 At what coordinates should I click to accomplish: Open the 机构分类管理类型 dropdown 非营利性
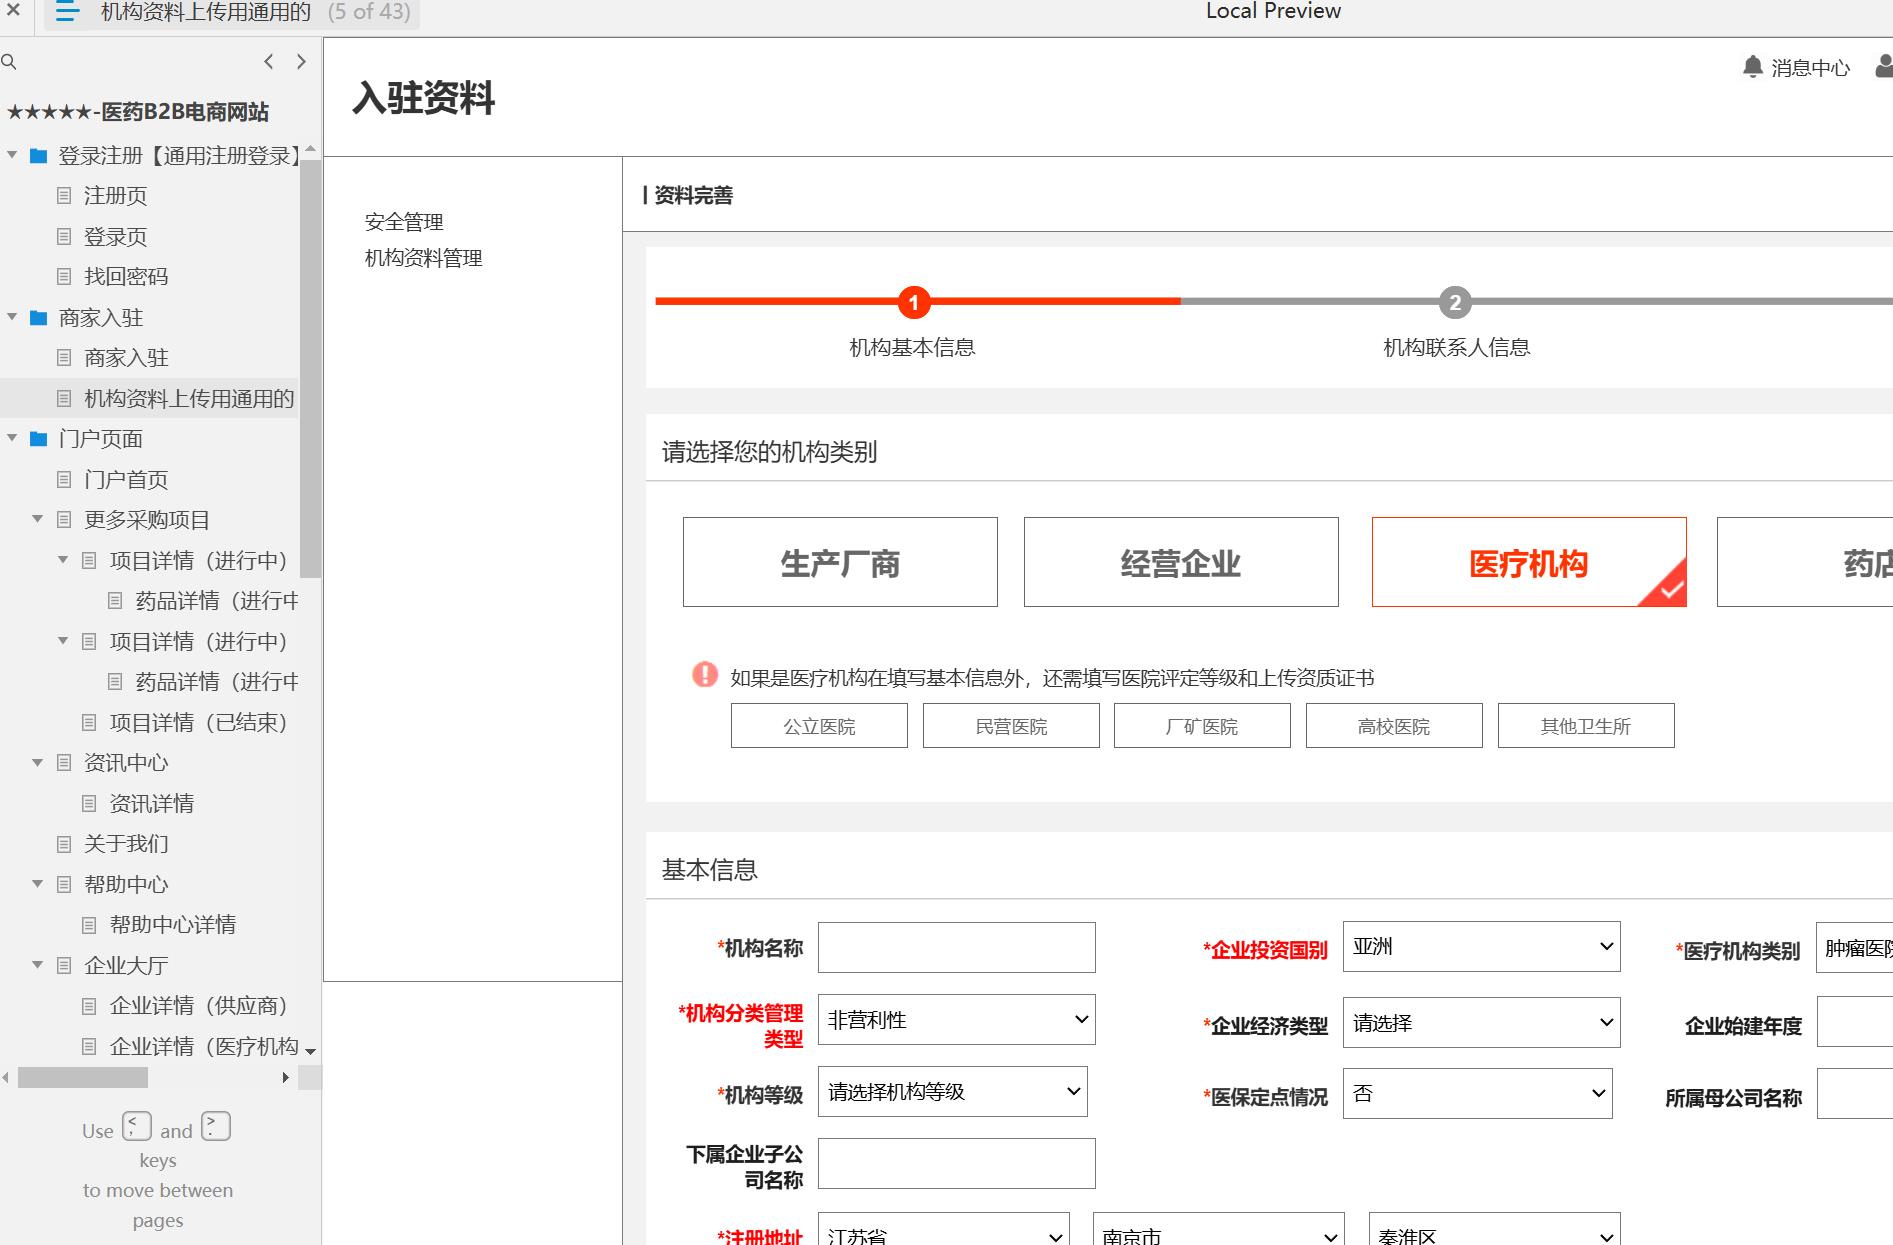click(956, 1020)
